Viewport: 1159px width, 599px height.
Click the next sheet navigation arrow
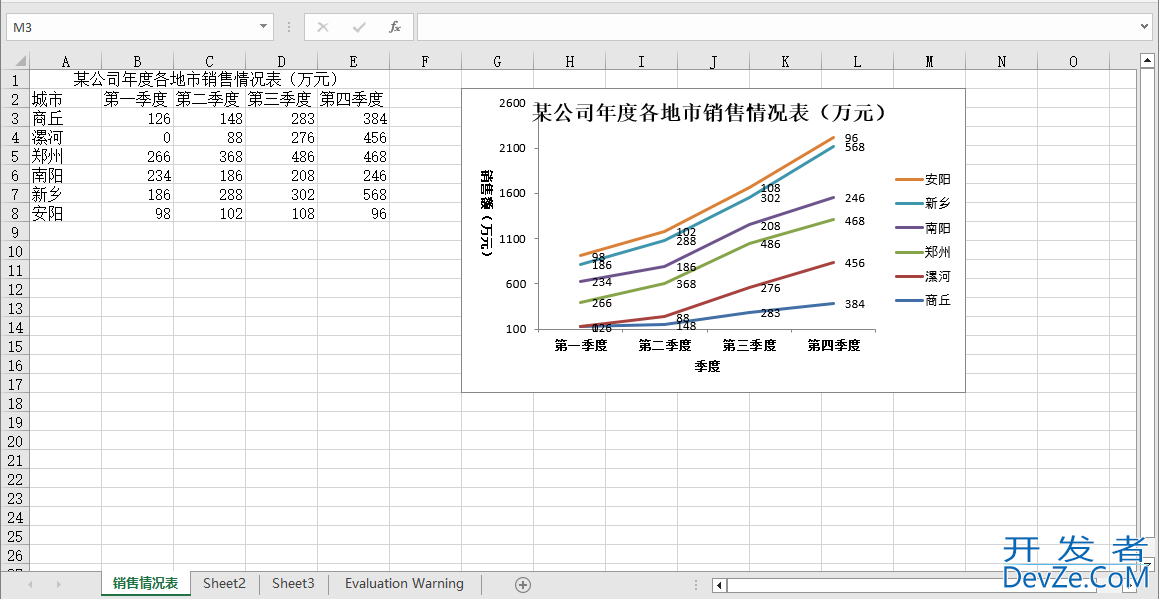click(x=58, y=585)
